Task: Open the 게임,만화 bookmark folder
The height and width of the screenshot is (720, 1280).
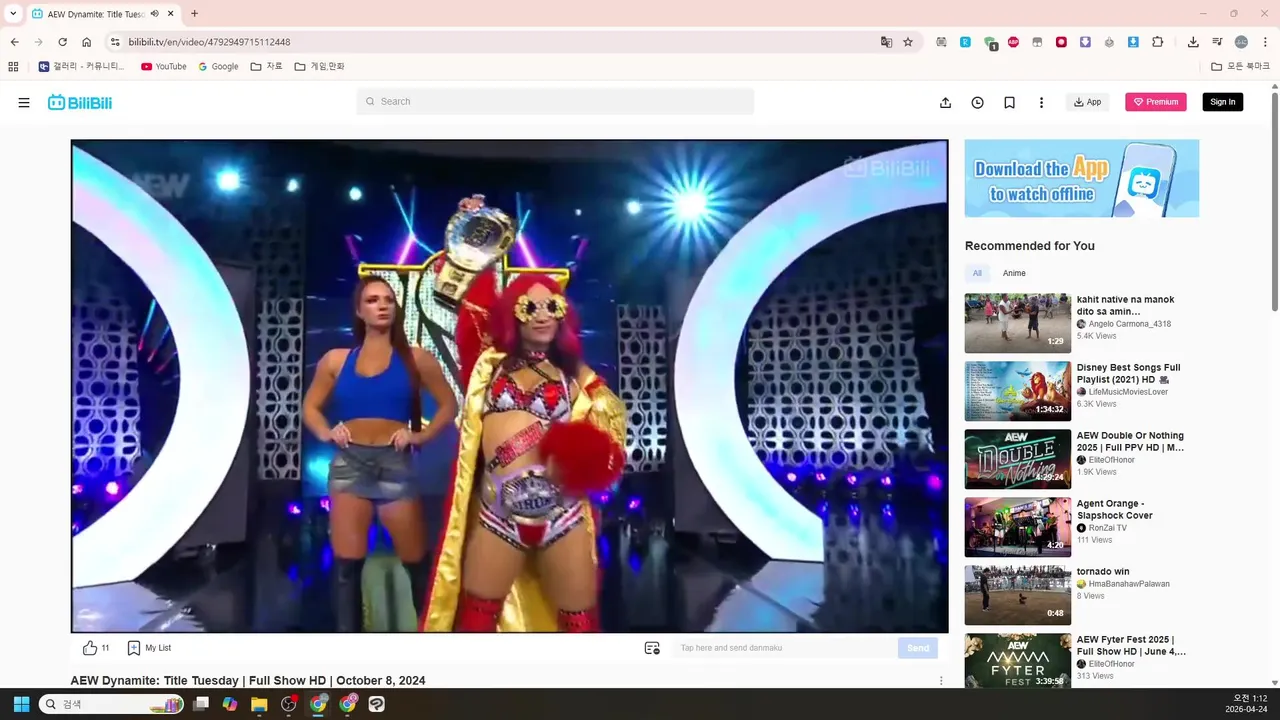Action: click(x=320, y=67)
